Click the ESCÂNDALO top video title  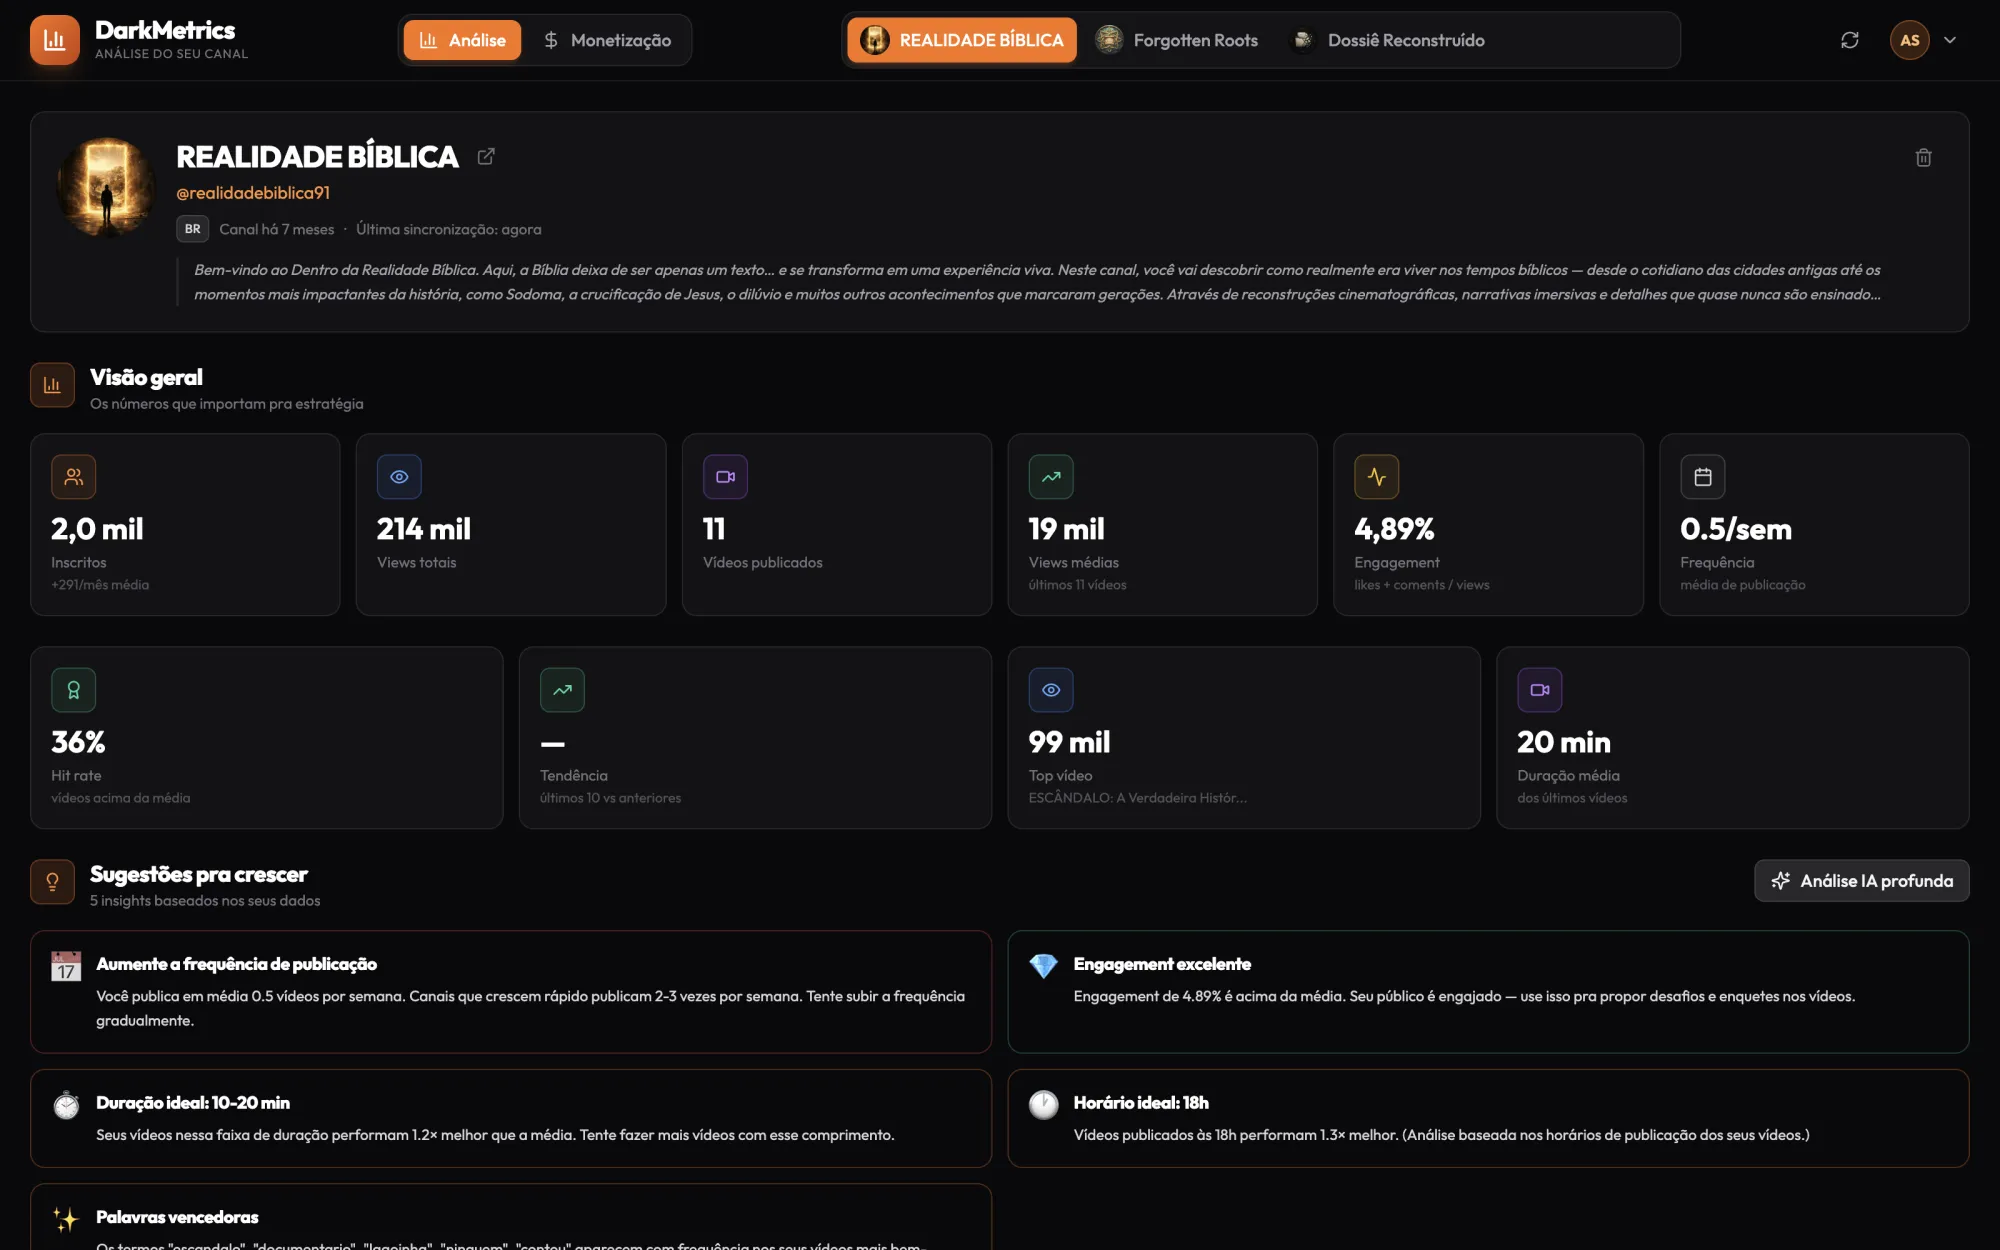(1138, 798)
